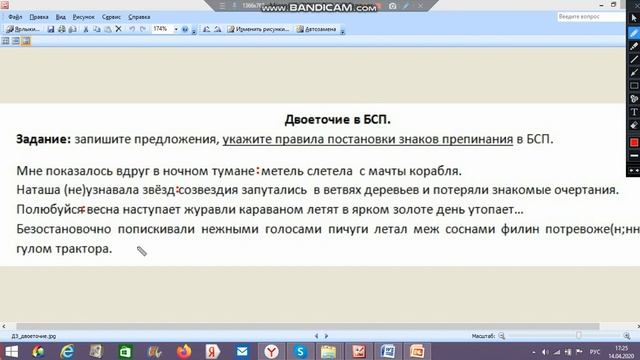Open Internet Explorer from the taskbar
The width and height of the screenshot is (640, 360).
pyautogui.click(x=67, y=351)
